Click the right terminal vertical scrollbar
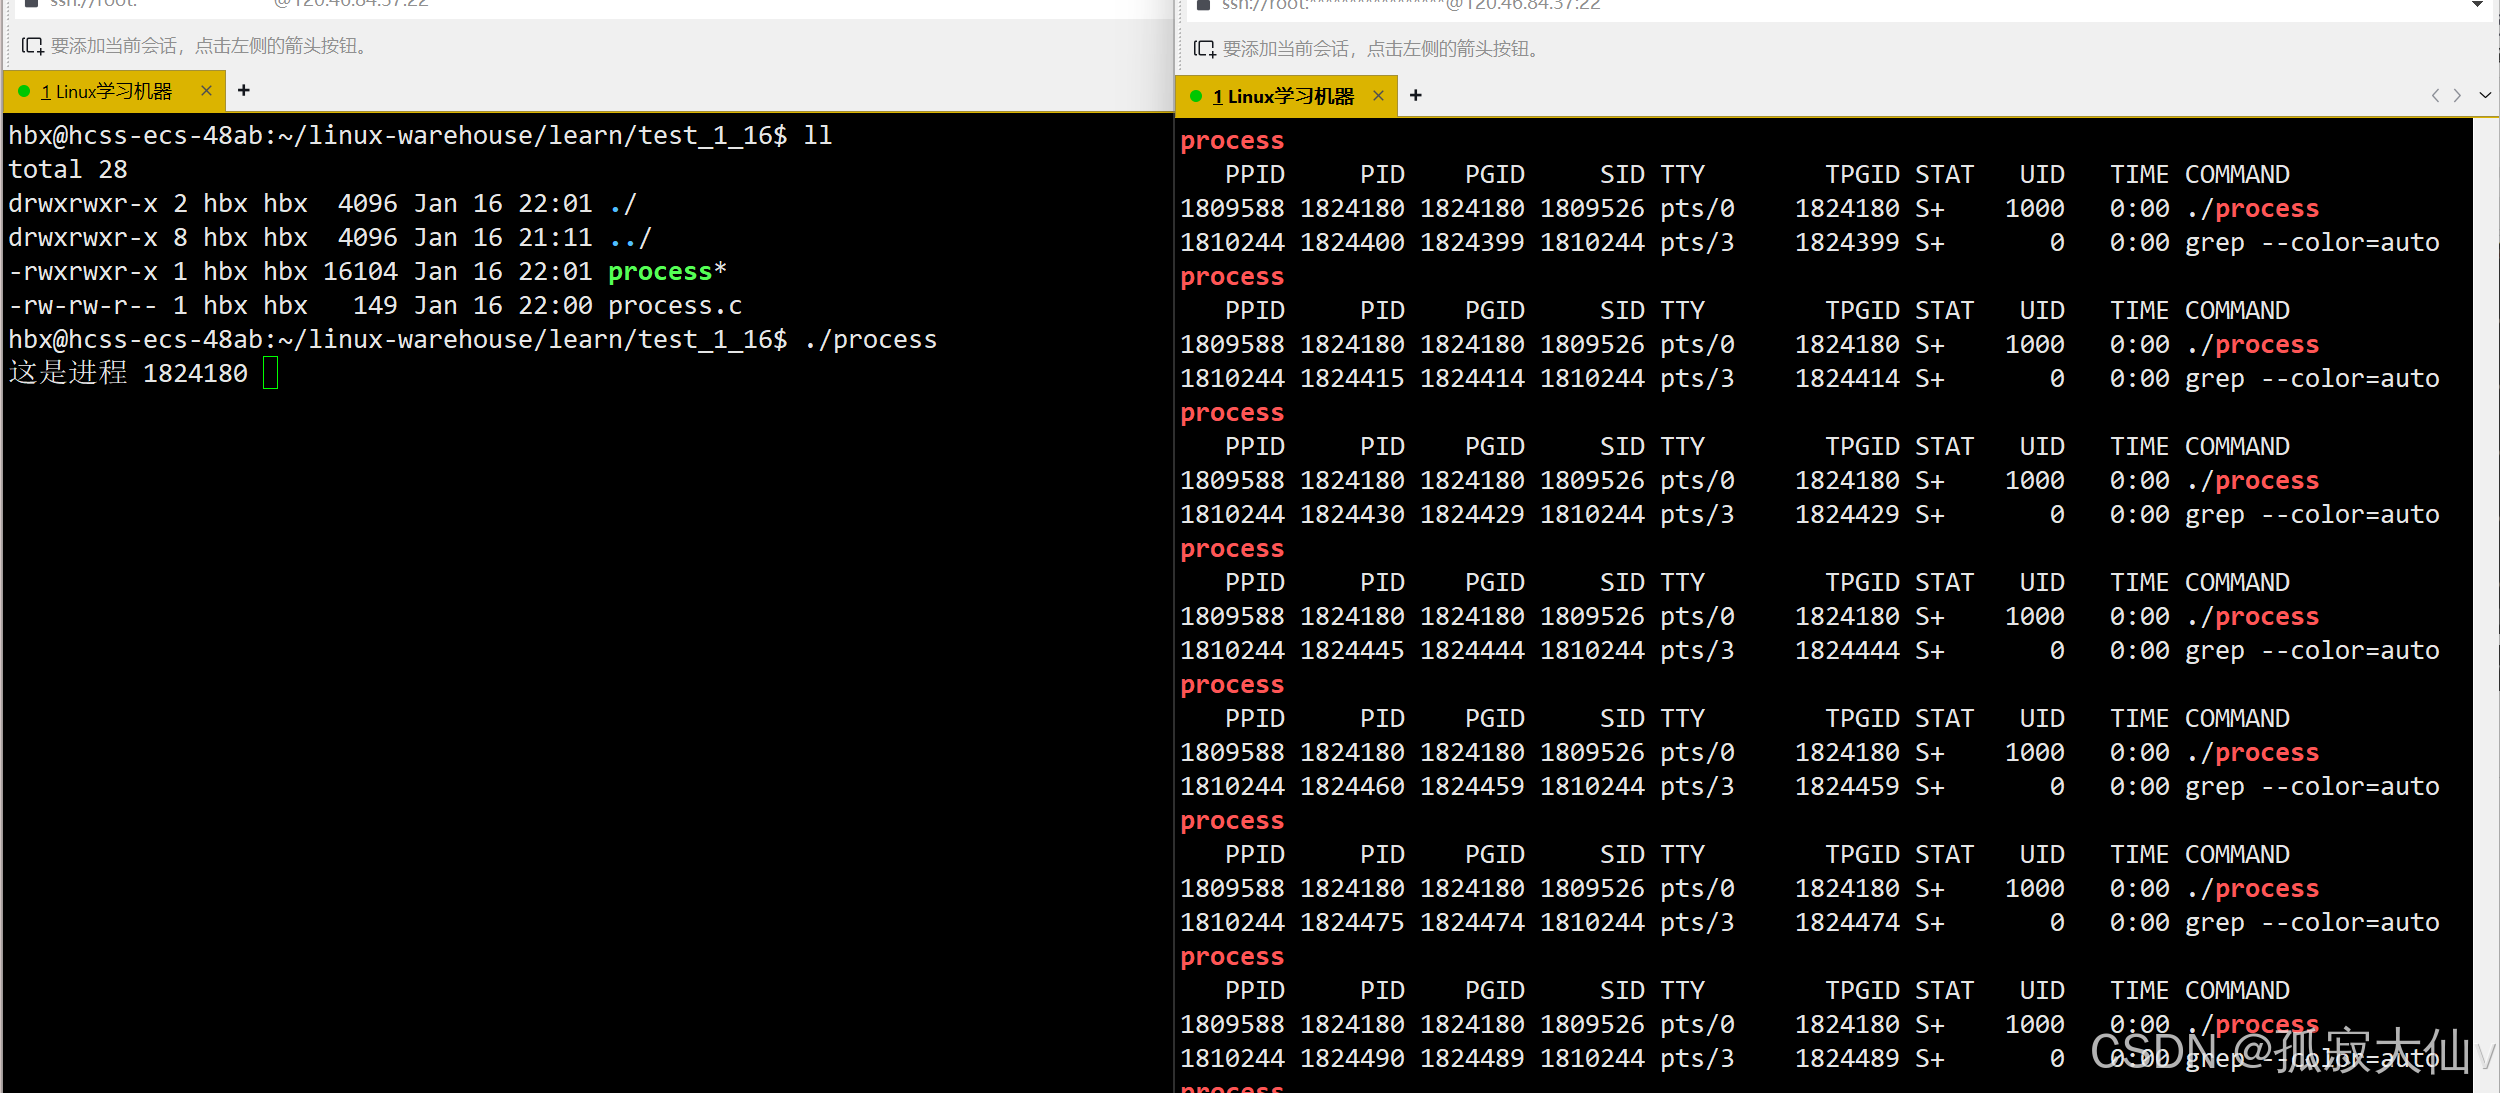The width and height of the screenshot is (2500, 1093). pos(2486,604)
